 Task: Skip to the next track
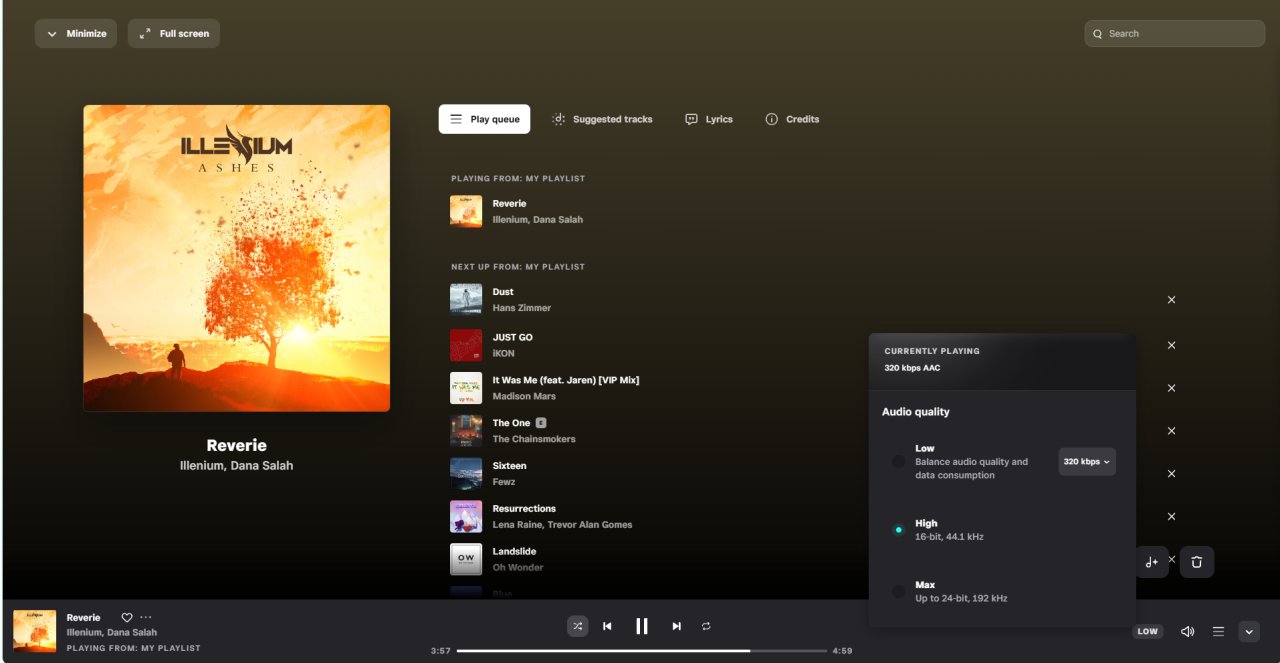(x=677, y=626)
